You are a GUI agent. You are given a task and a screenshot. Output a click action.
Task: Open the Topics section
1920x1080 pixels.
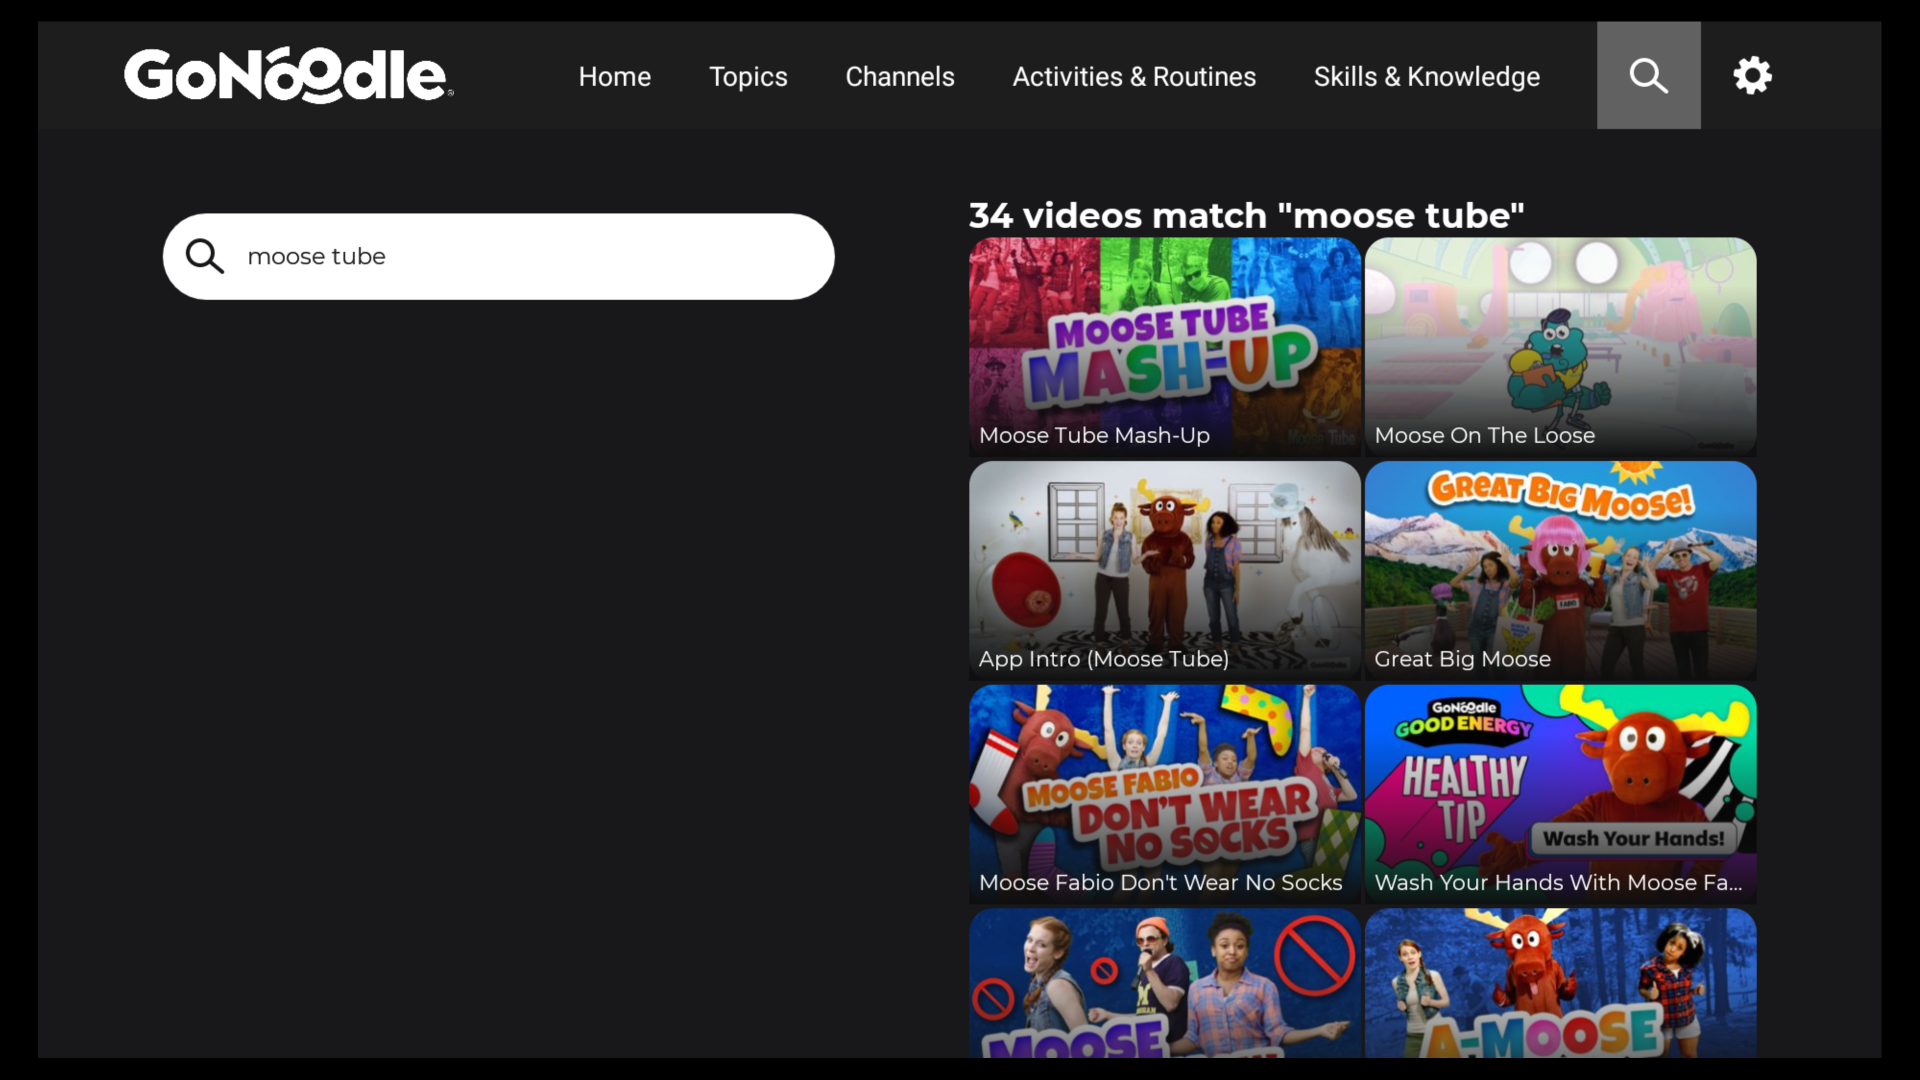(748, 76)
